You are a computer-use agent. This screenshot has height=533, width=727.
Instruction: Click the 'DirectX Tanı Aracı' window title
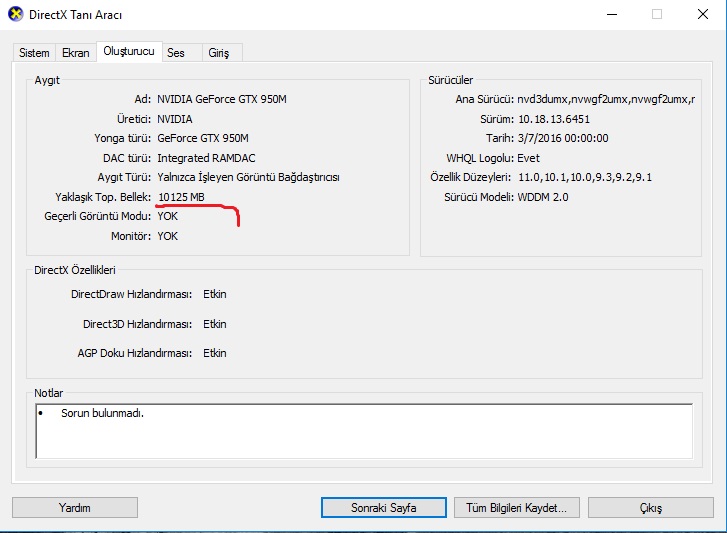(x=76, y=15)
